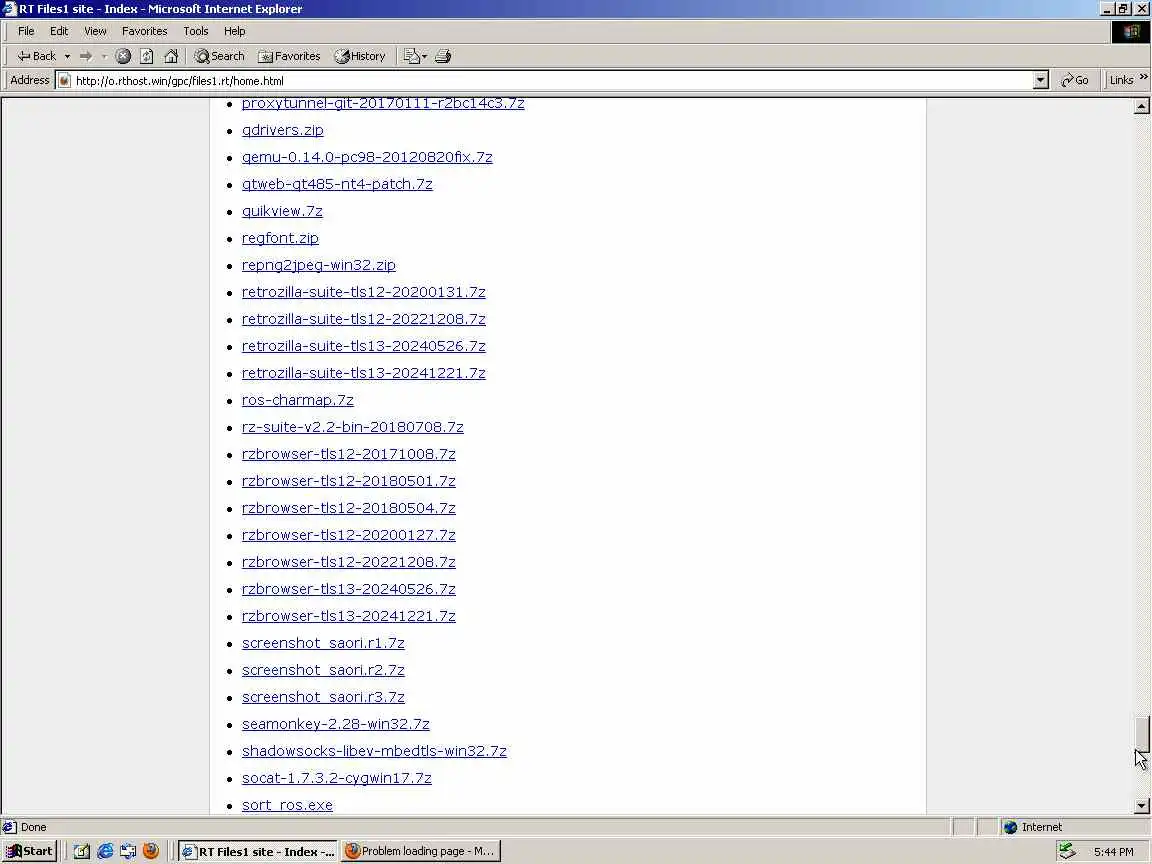The width and height of the screenshot is (1152, 864).
Task: Open rzbrowser-tls12-20180501.7z link
Action: [x=348, y=481]
